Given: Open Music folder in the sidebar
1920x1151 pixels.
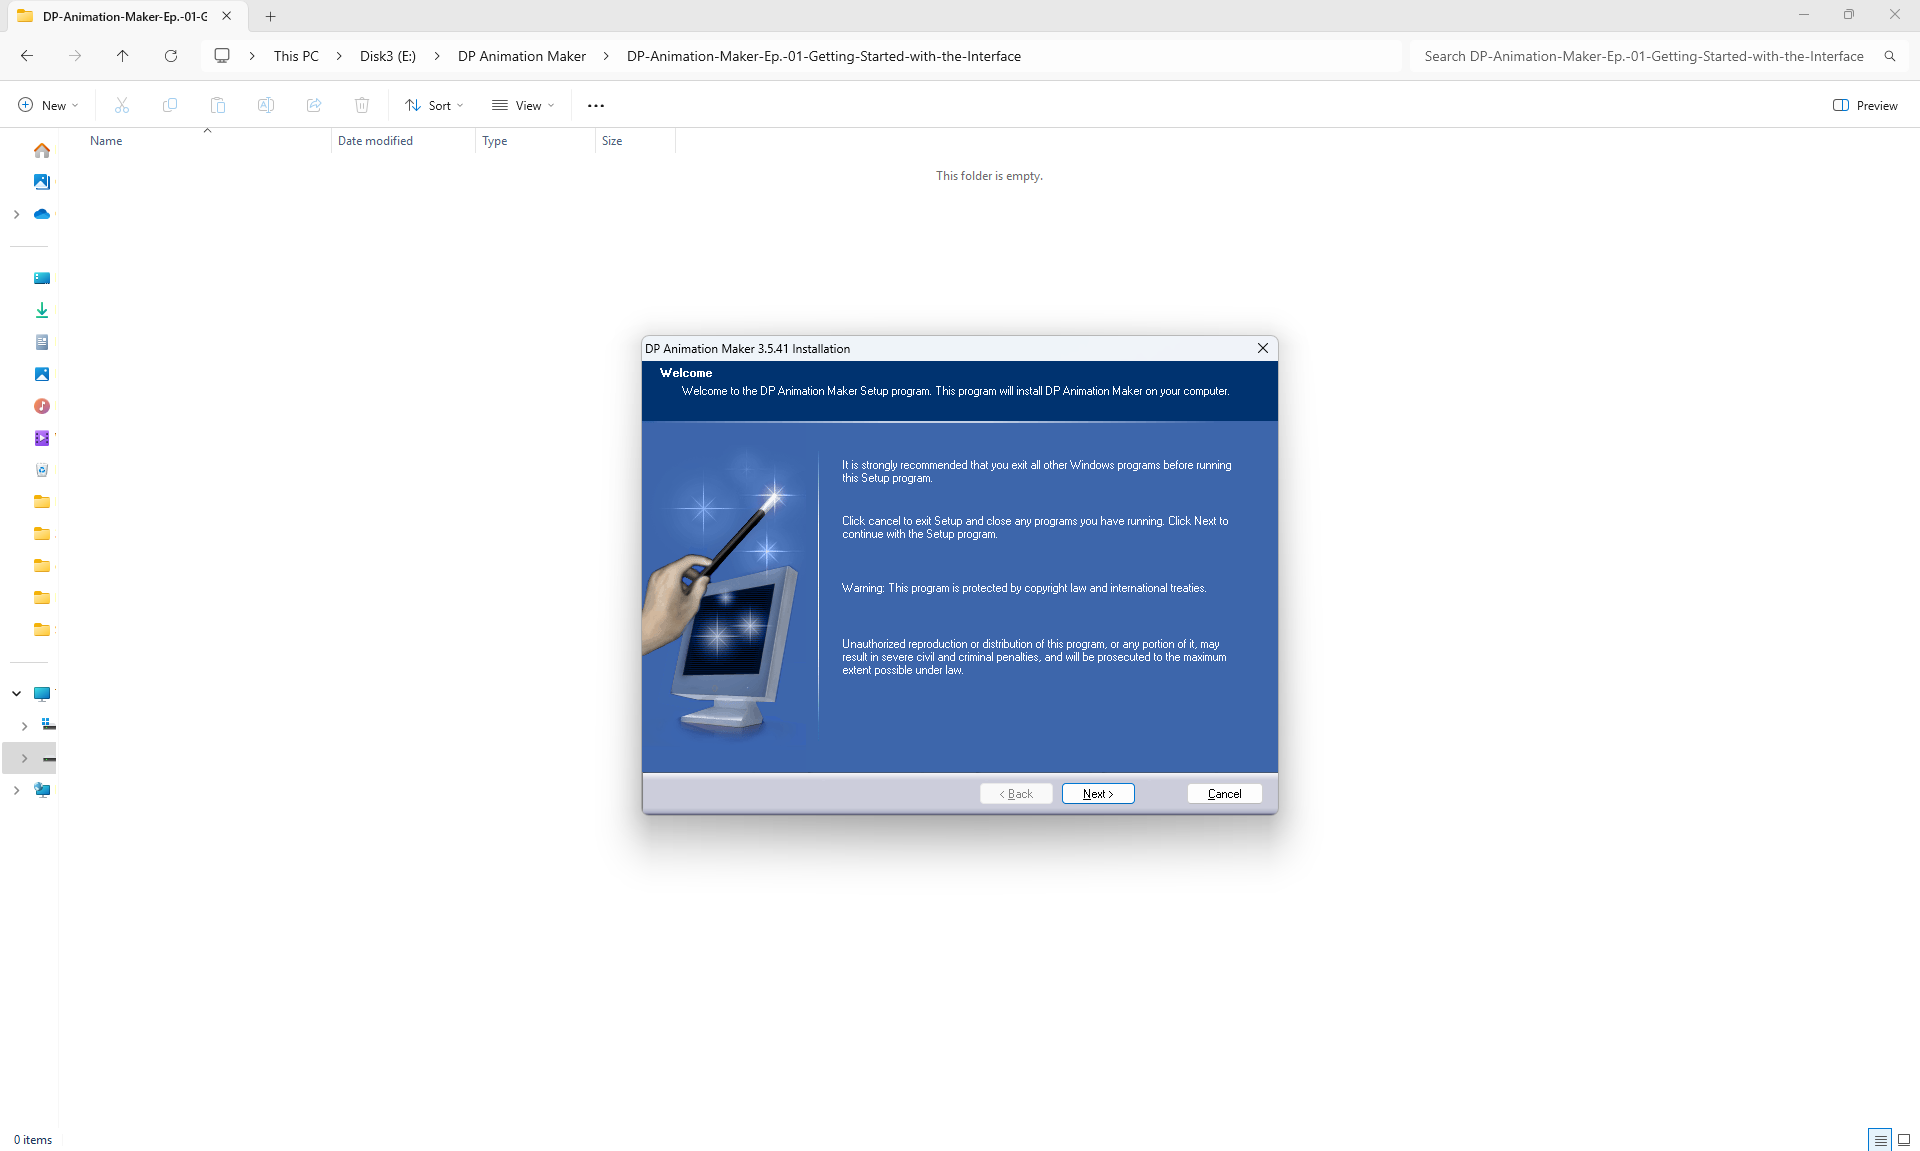Looking at the screenshot, I should click(42, 406).
